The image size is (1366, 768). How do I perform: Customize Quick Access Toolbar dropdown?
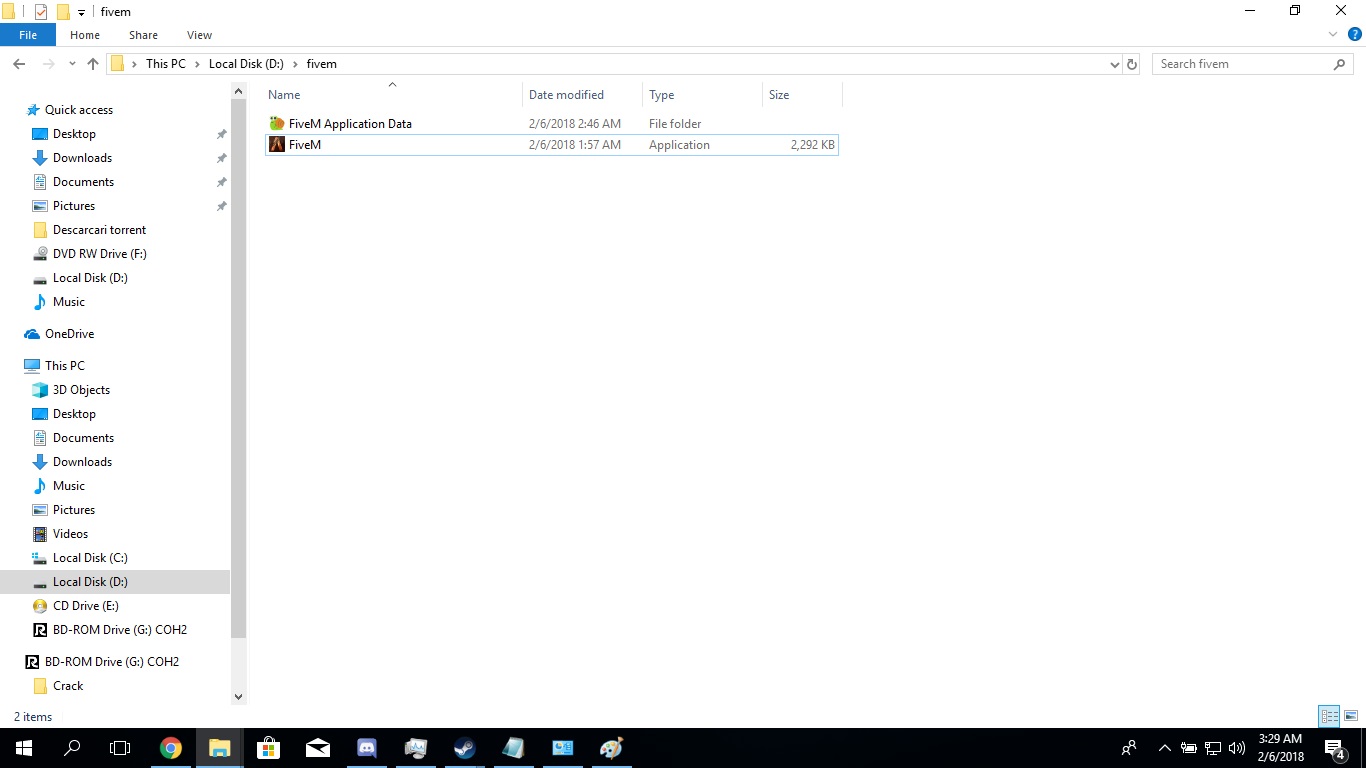81,13
